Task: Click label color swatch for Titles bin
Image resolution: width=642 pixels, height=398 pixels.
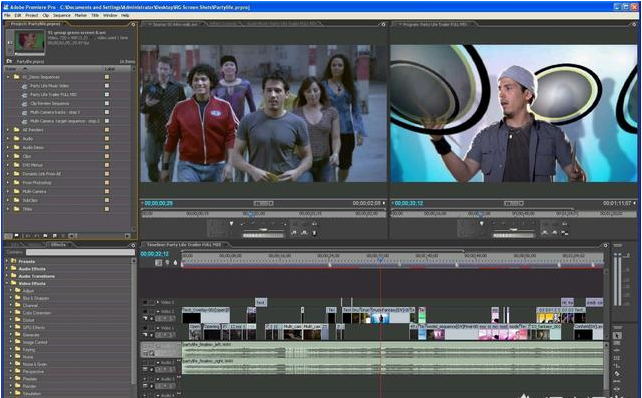Action: click(107, 209)
